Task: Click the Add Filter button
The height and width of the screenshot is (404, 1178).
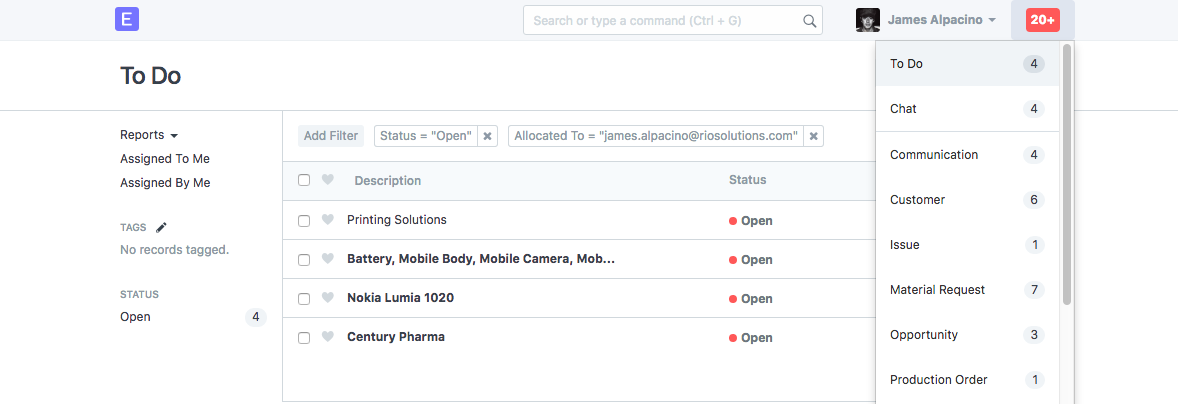Action: (331, 136)
